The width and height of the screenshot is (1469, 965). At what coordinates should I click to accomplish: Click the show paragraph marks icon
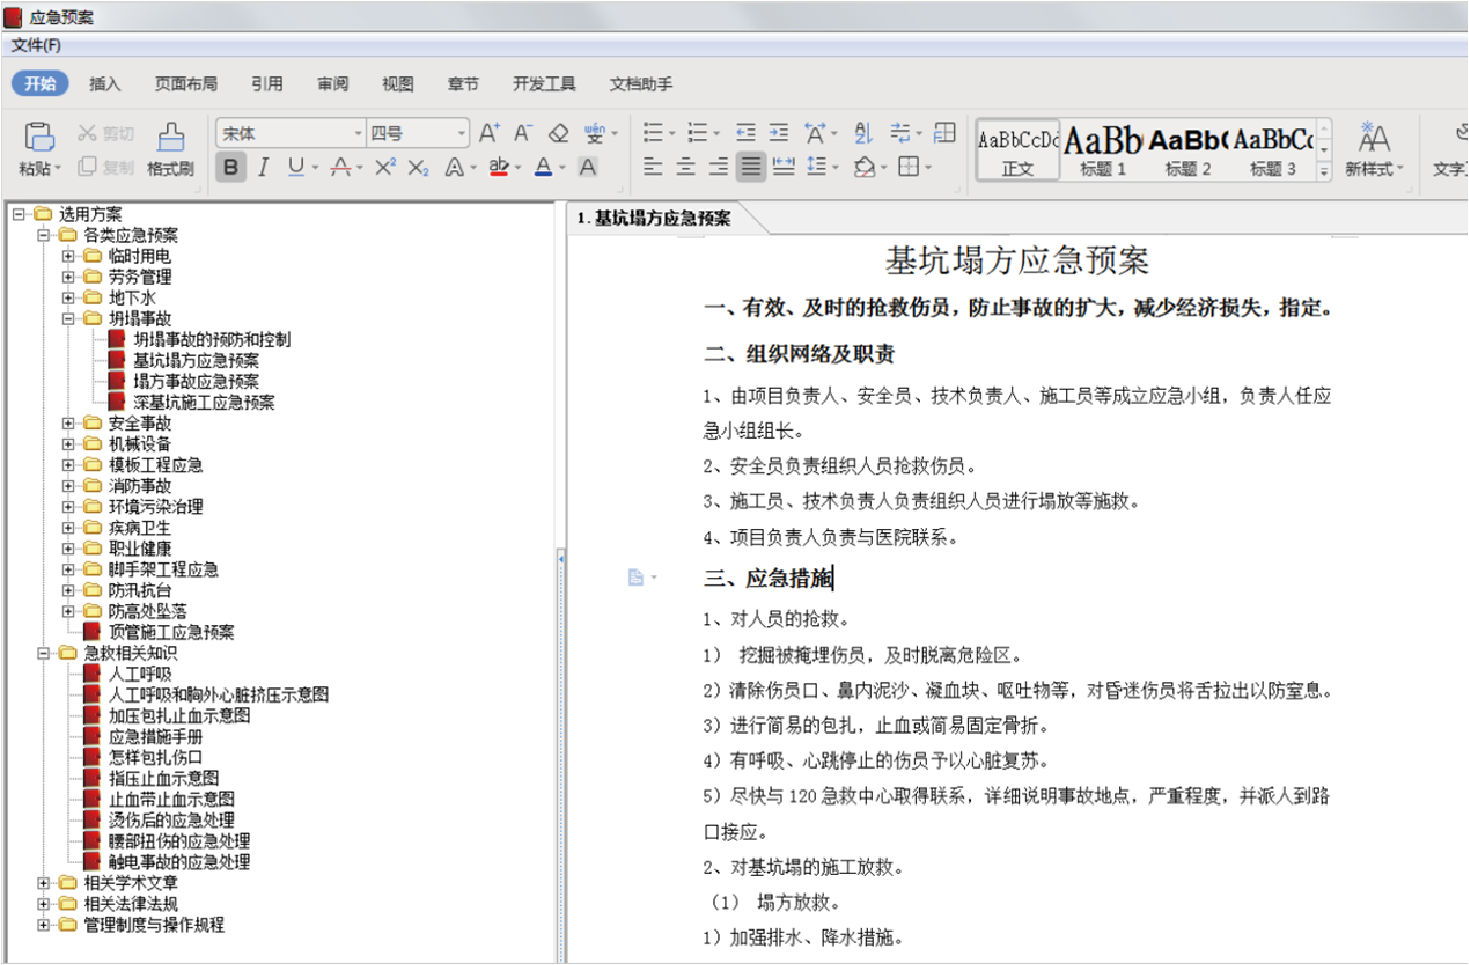click(901, 133)
